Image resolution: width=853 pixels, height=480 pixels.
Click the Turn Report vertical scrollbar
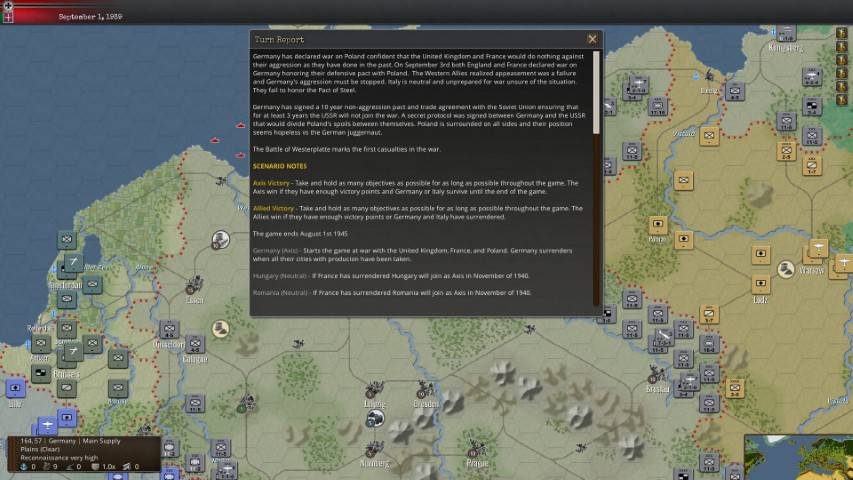[x=598, y=92]
